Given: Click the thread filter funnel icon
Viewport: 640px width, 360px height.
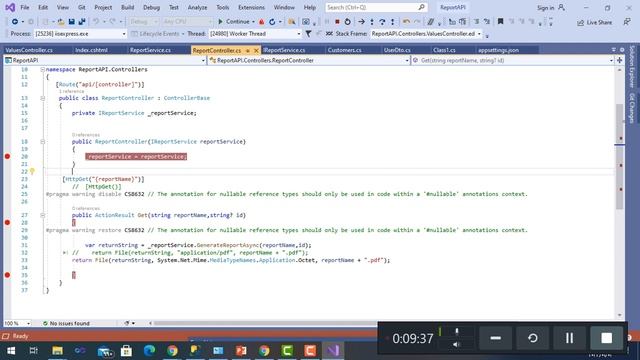Looking at the screenshot, I should (x=309, y=34).
